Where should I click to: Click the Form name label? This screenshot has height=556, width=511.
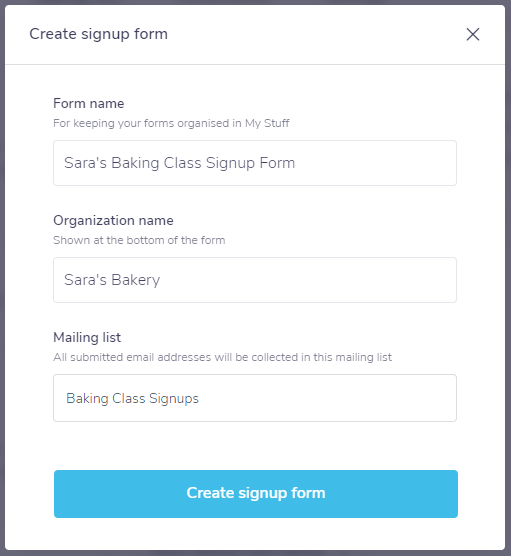coord(89,104)
